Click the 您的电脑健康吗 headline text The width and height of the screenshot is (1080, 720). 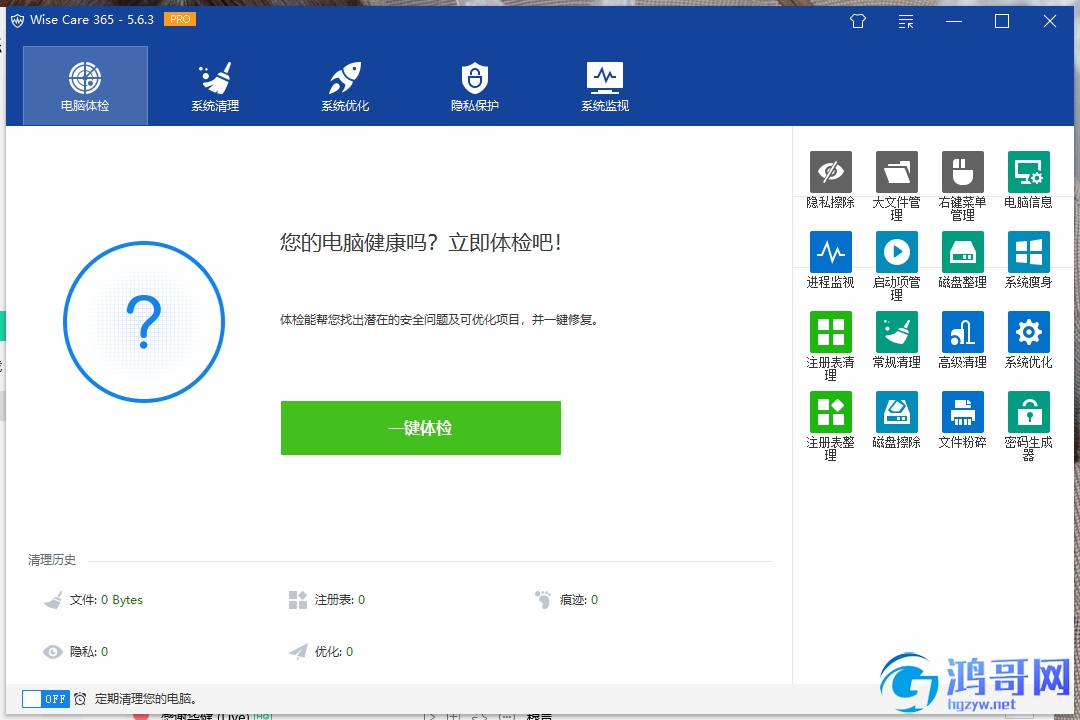(x=421, y=243)
